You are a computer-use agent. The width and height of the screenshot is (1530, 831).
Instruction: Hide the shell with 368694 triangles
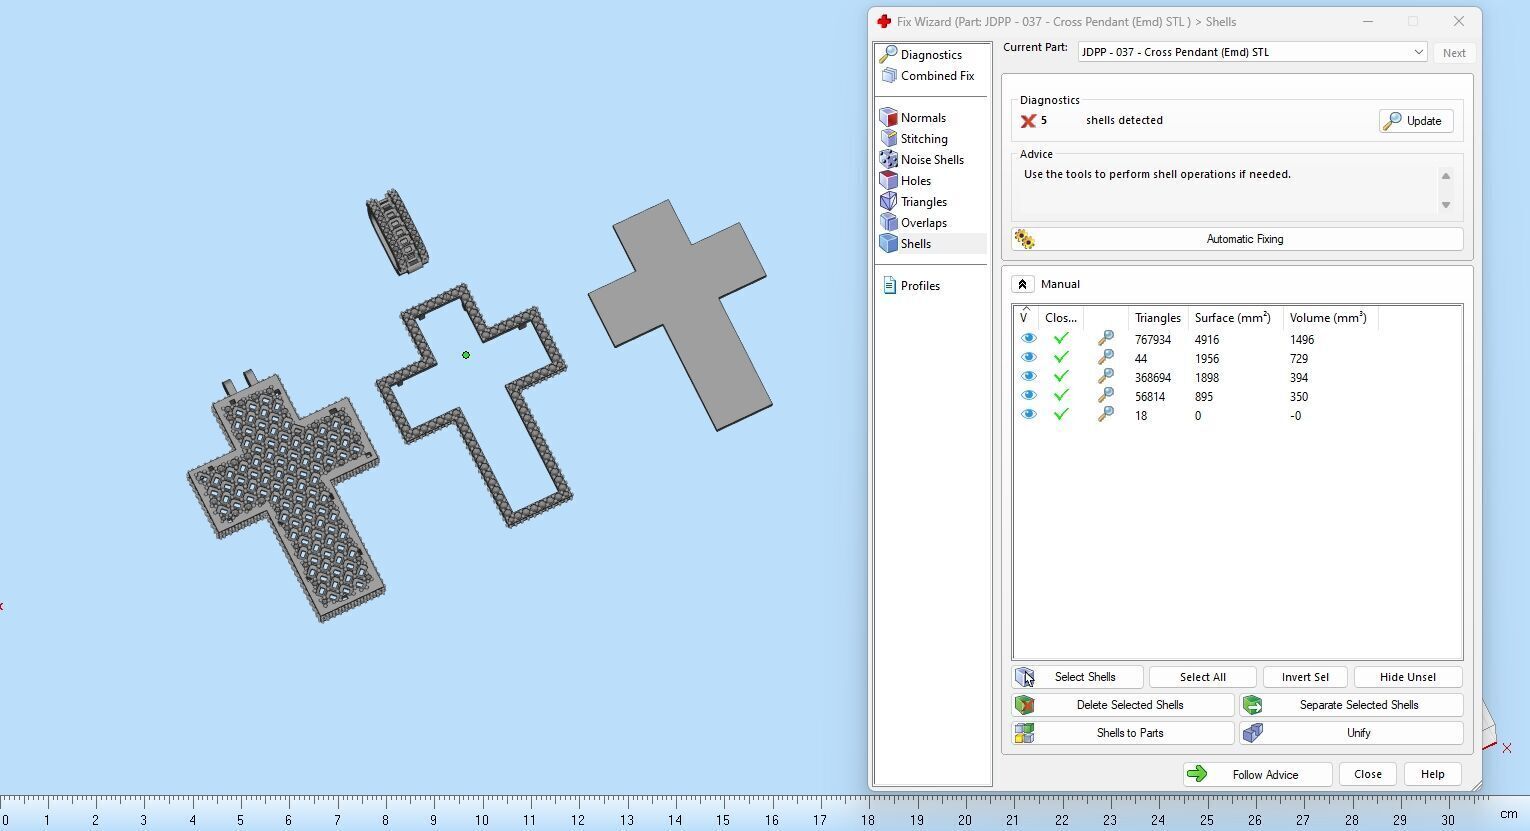click(x=1028, y=377)
